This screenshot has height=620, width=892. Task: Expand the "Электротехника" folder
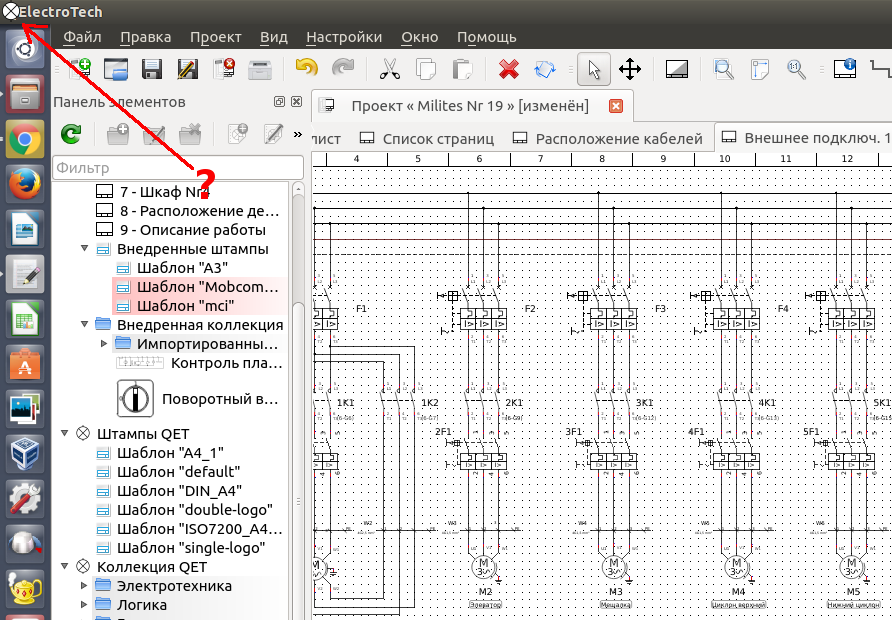click(x=84, y=586)
